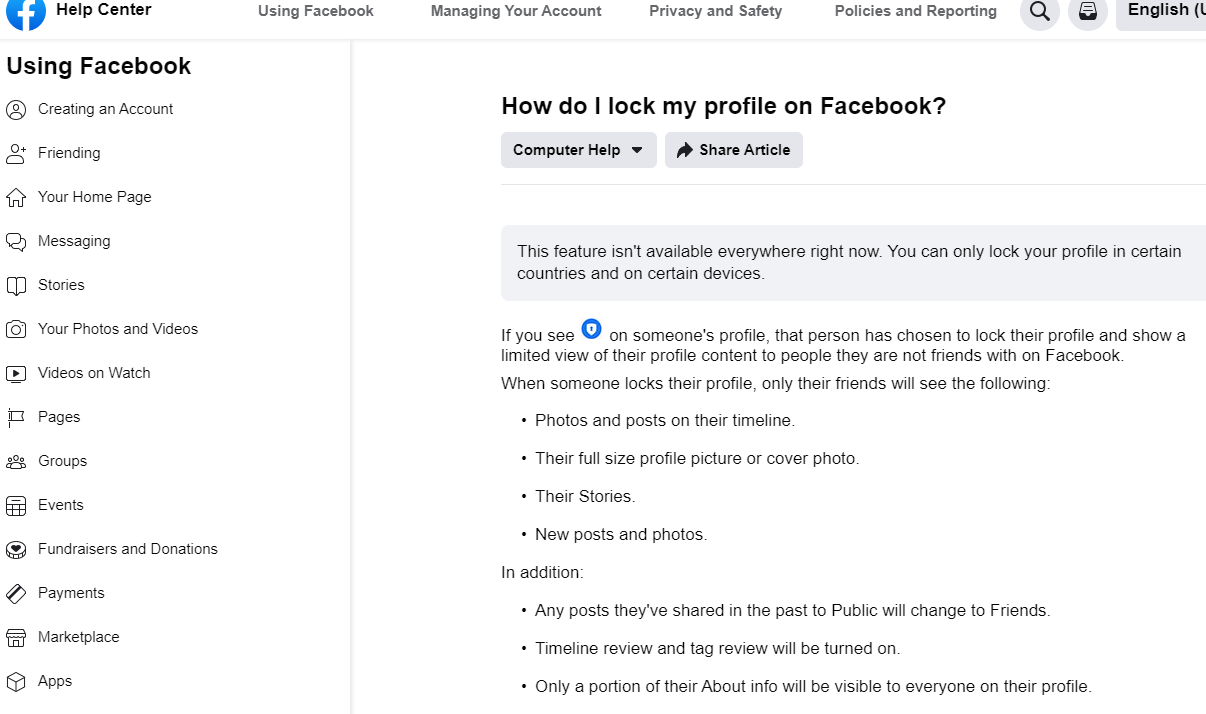
Task: Open the Managing Your Account menu
Action: click(x=516, y=11)
